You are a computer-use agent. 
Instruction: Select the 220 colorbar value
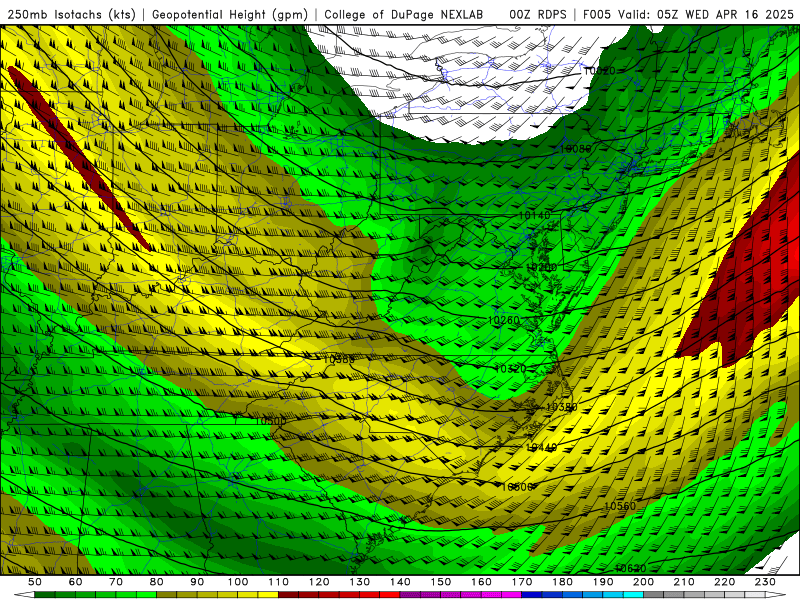[724, 582]
